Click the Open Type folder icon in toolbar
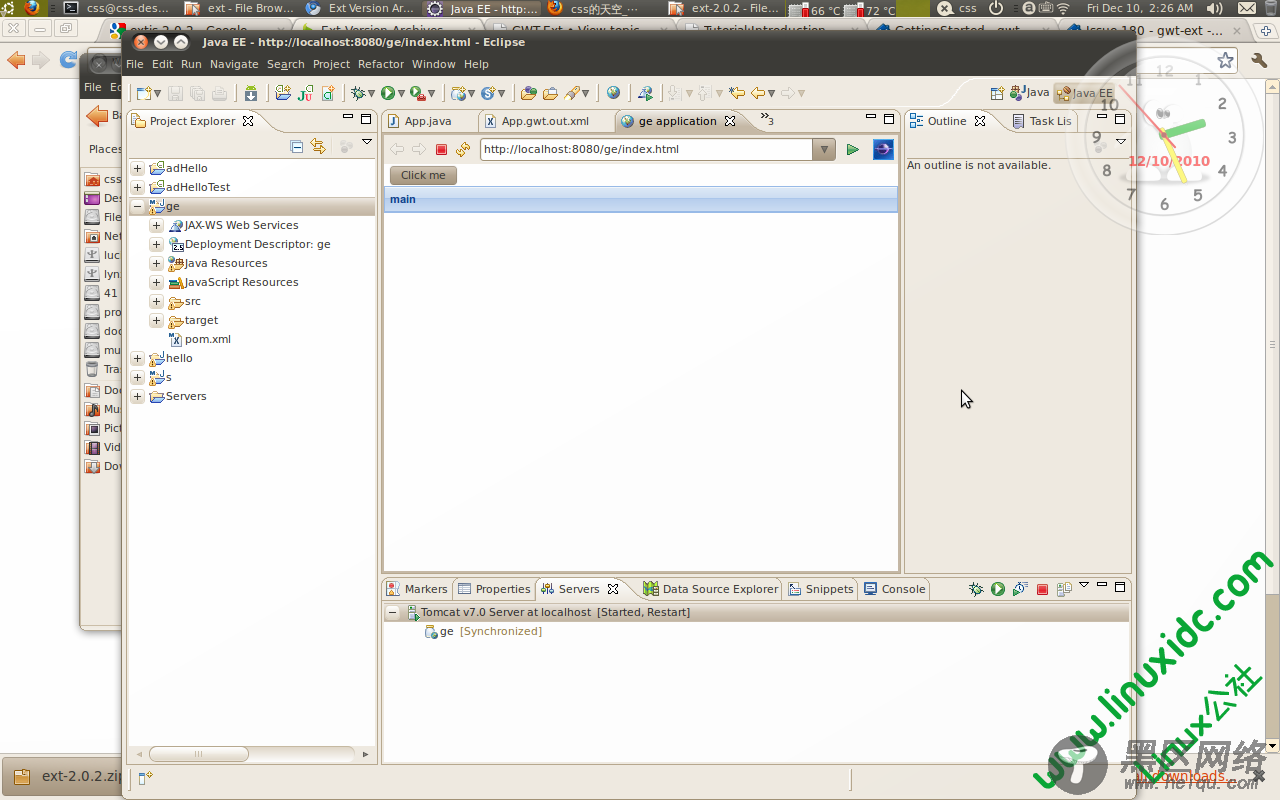Viewport: 1280px width, 800px height. [x=529, y=93]
